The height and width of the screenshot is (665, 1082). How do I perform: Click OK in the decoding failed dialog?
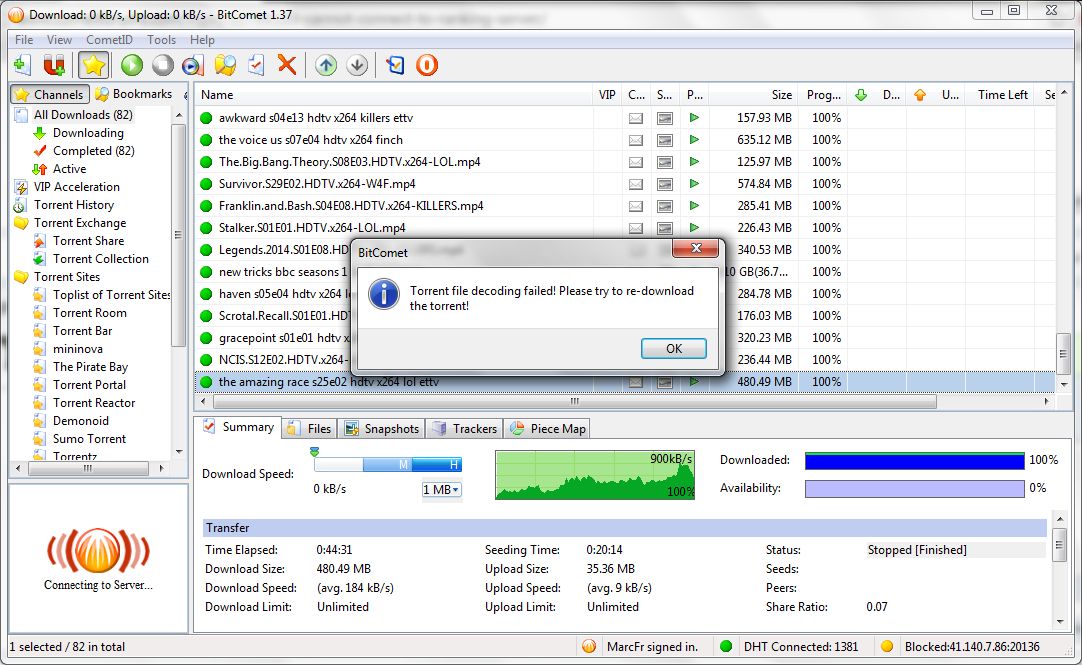coord(673,348)
